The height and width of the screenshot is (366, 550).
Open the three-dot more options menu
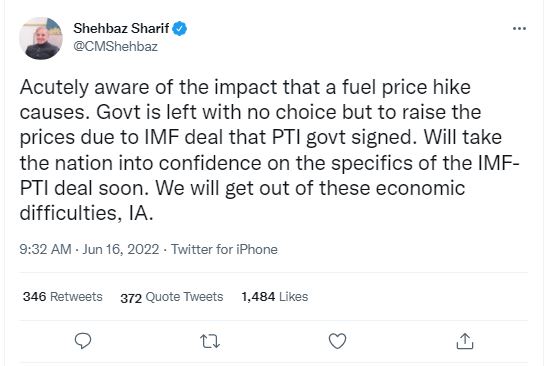(519, 28)
